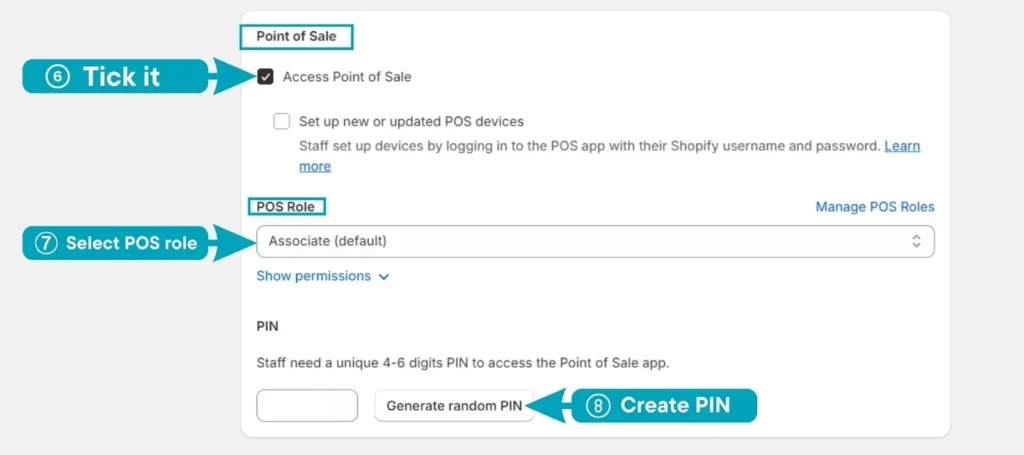Click the Set up new or updated POS devices label
Image resolution: width=1024 pixels, height=455 pixels.
411,121
